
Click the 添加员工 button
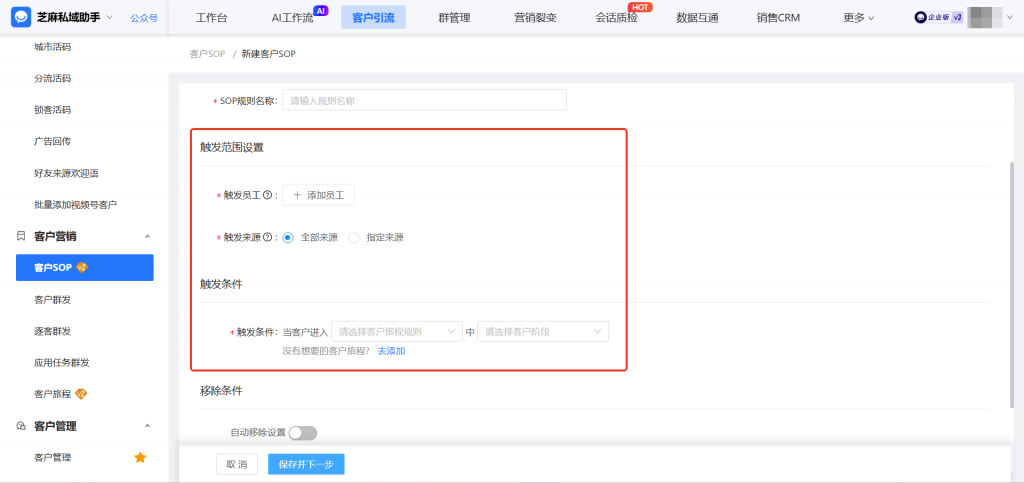(x=319, y=195)
